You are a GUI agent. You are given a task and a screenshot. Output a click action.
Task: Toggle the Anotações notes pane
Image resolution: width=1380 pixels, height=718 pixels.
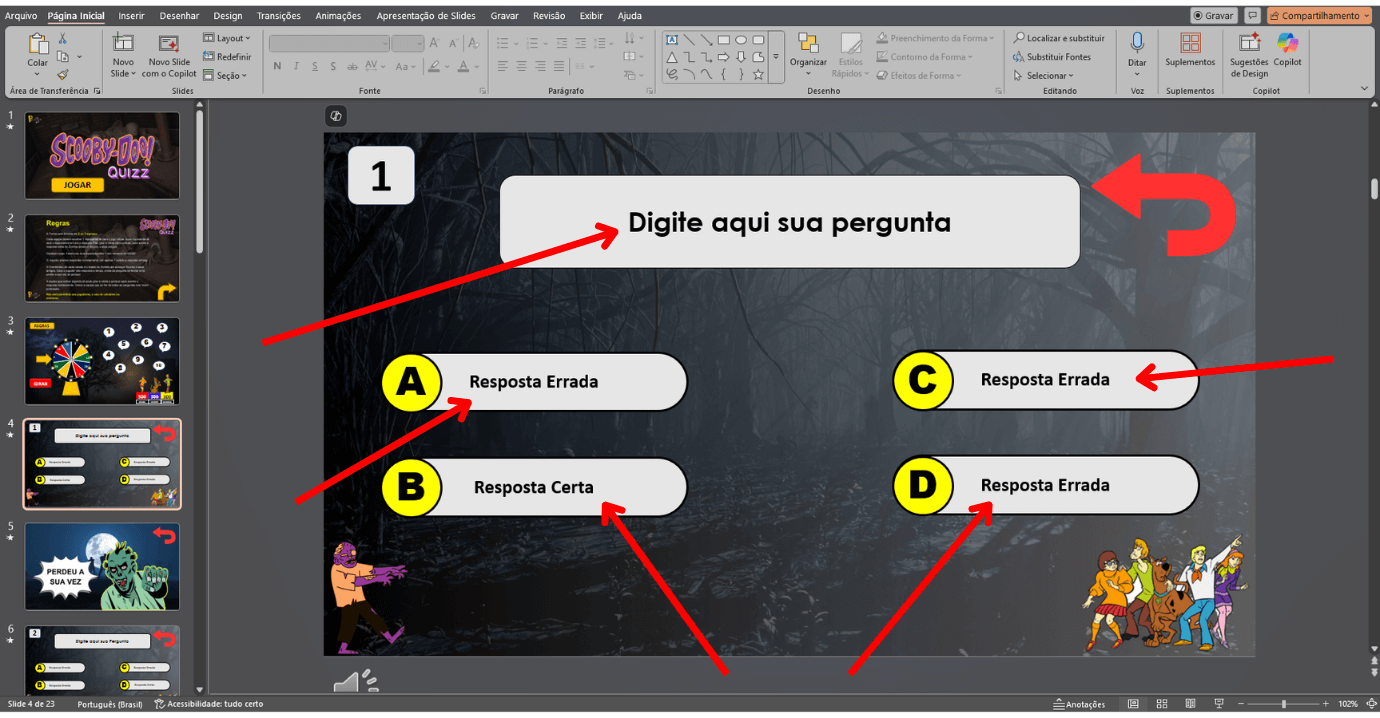pos(1079,704)
